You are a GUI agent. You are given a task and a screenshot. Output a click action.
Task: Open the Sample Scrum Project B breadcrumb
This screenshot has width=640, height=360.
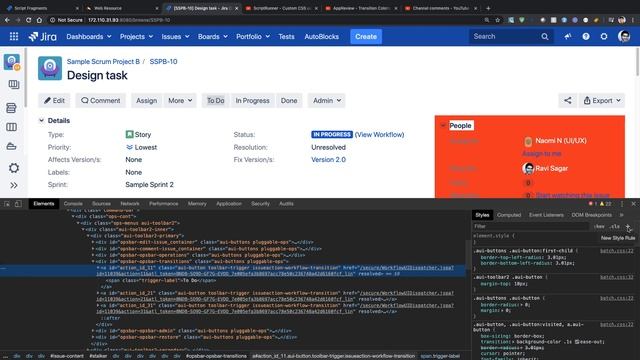click(x=103, y=62)
